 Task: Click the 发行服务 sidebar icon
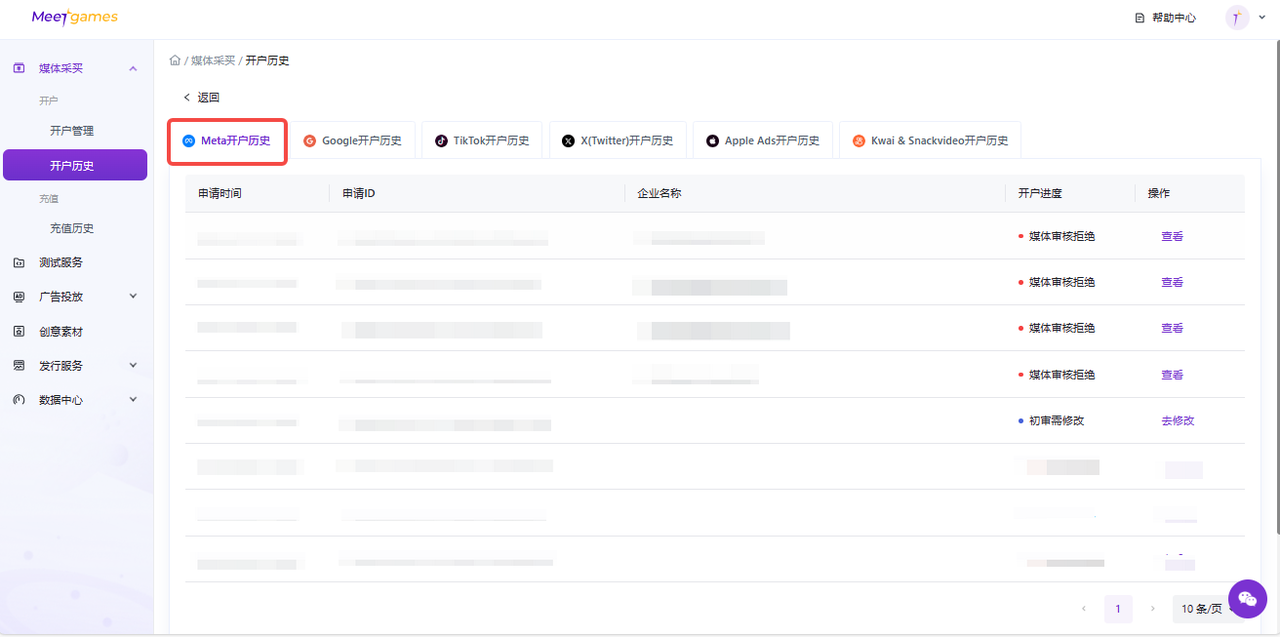(19, 366)
